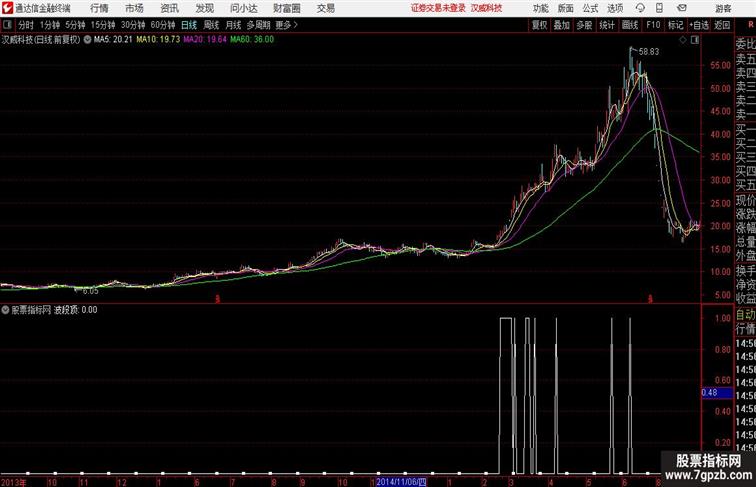This screenshot has width=756, height=487.
Task: Click the 2013年 label on time axis
Action: (x=14, y=482)
